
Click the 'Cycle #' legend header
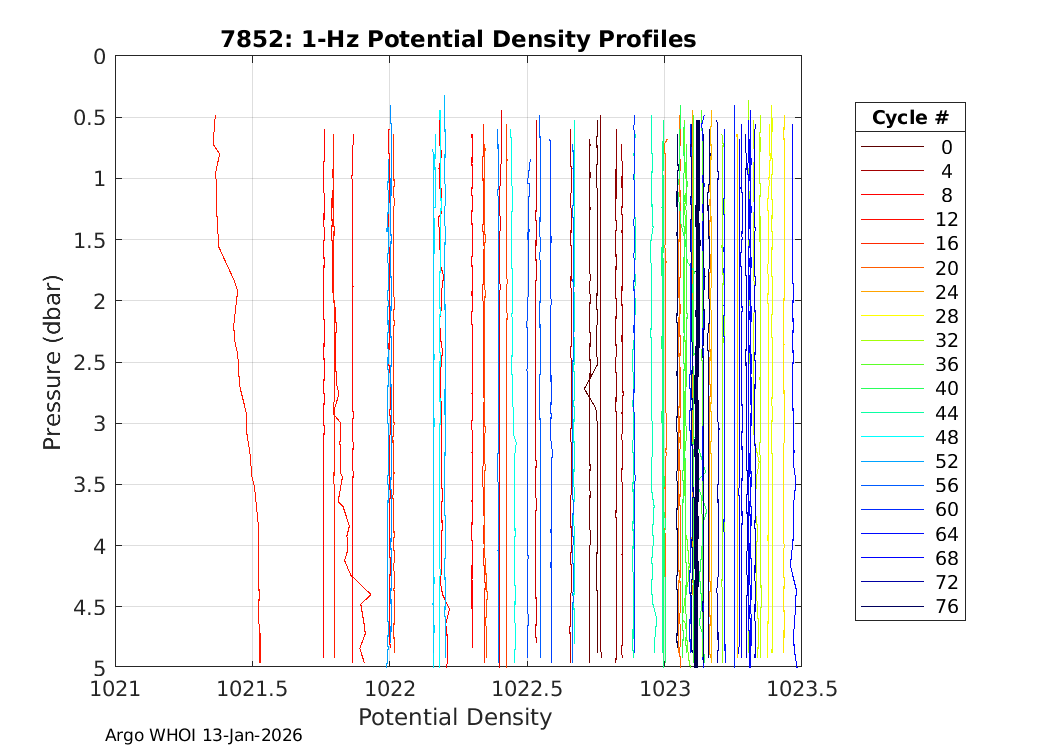910,117
